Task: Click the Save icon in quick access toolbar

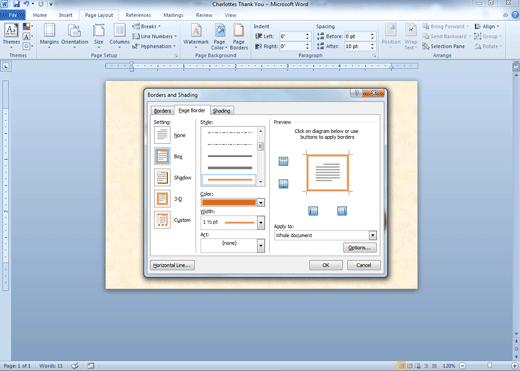Action: click(x=16, y=4)
